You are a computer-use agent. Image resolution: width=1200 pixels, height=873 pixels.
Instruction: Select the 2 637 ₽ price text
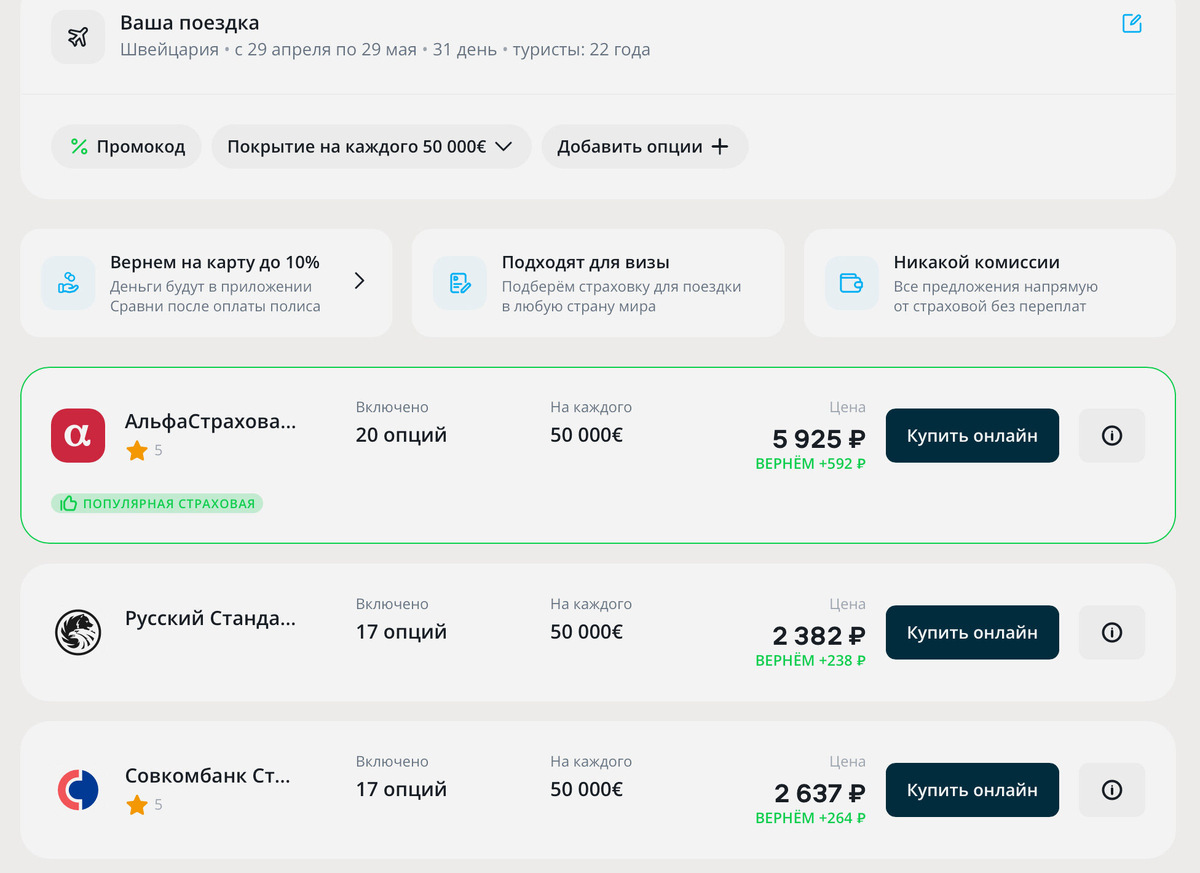click(x=819, y=790)
